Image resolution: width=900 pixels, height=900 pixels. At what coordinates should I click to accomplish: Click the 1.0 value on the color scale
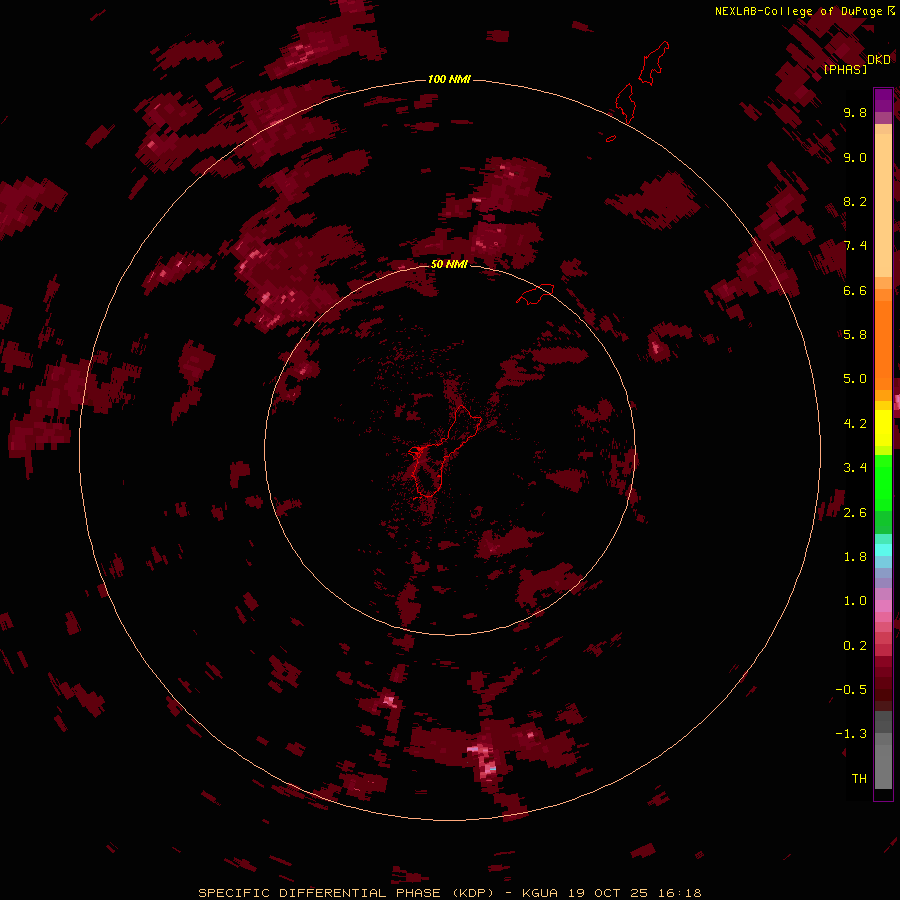click(x=855, y=601)
